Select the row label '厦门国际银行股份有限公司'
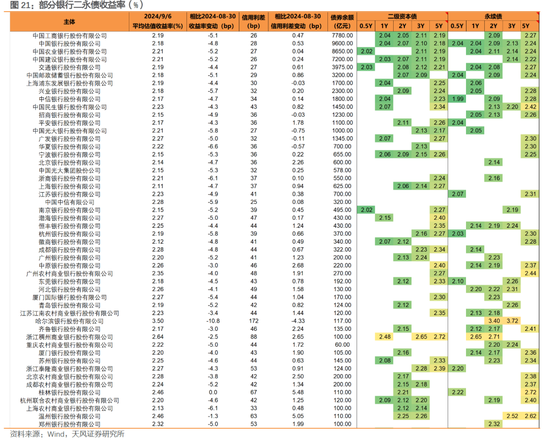 tap(69, 297)
